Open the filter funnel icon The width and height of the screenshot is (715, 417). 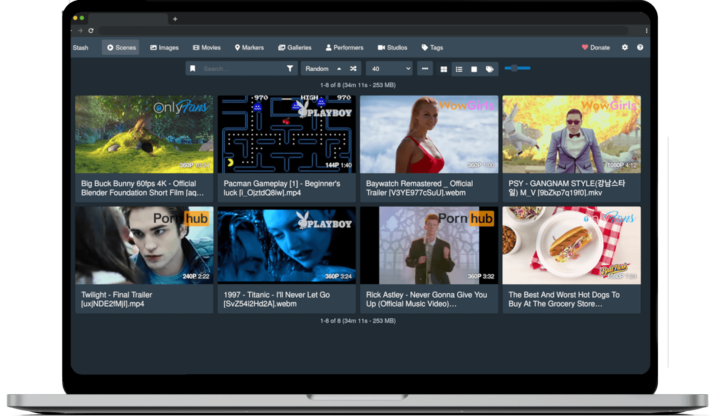[x=290, y=68]
